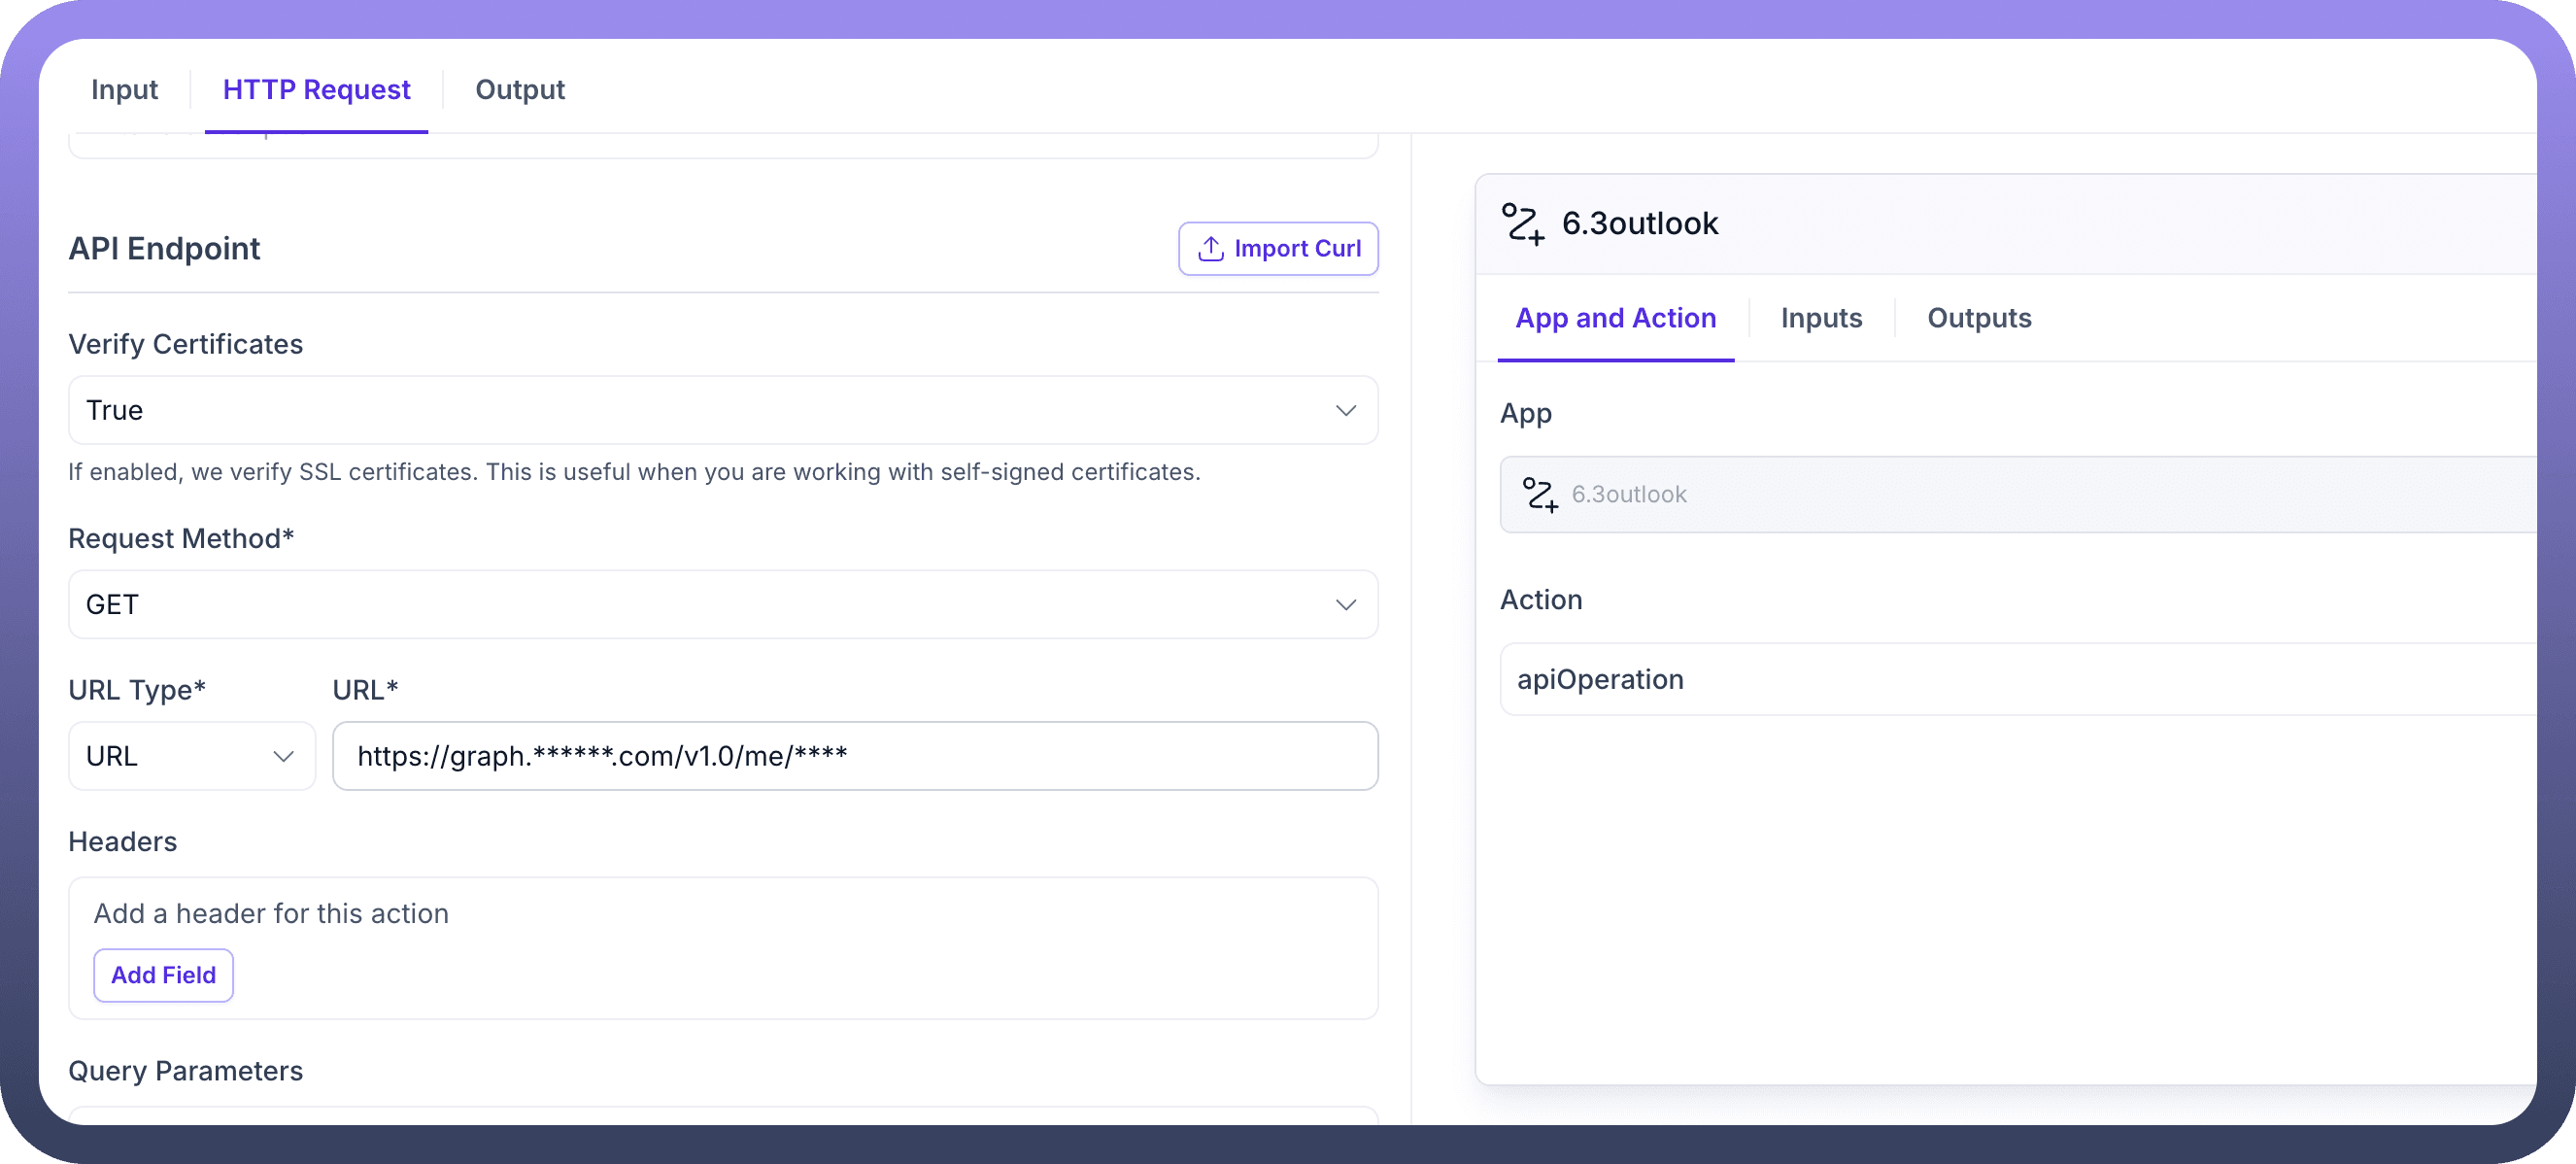Viewport: 2576px width, 1164px height.
Task: Select the HTTP Request tab
Action: coord(316,90)
